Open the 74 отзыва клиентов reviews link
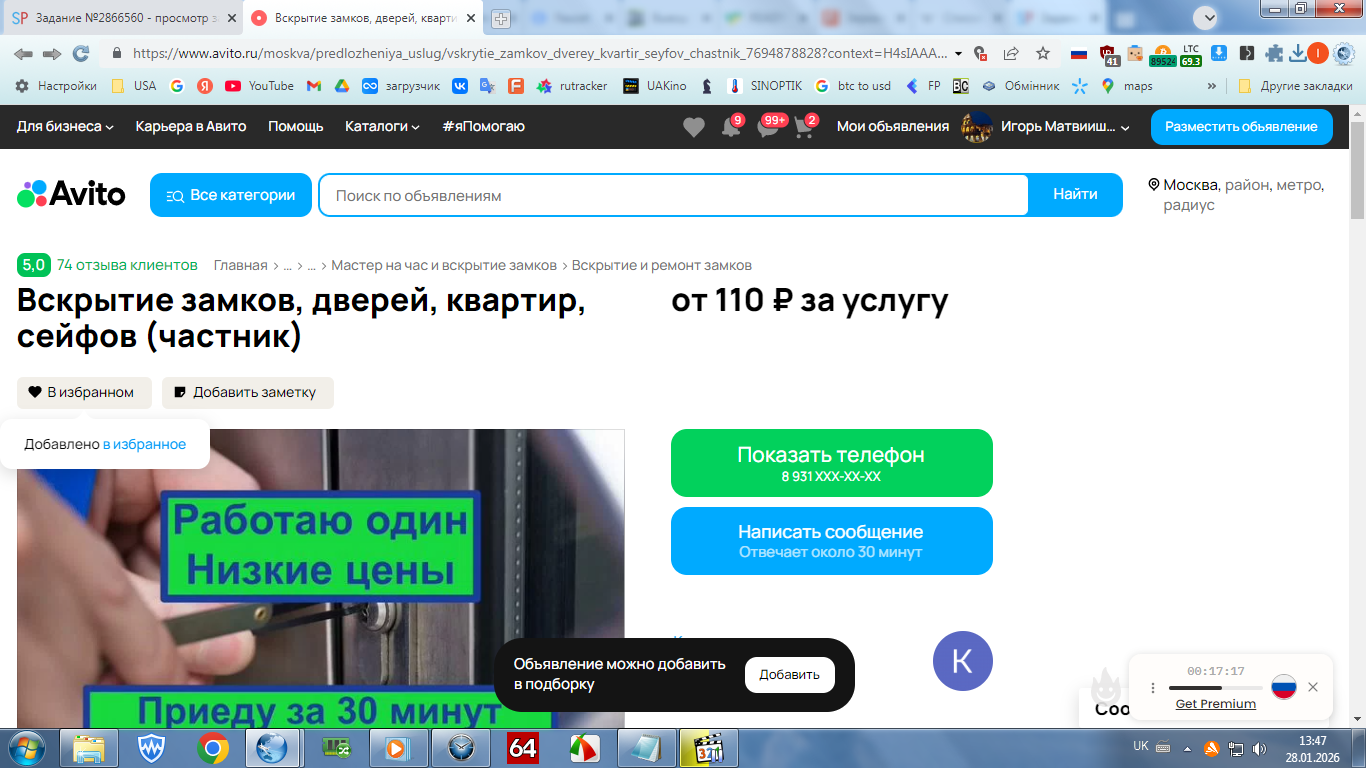Viewport: 1366px width, 768px height. click(127, 265)
